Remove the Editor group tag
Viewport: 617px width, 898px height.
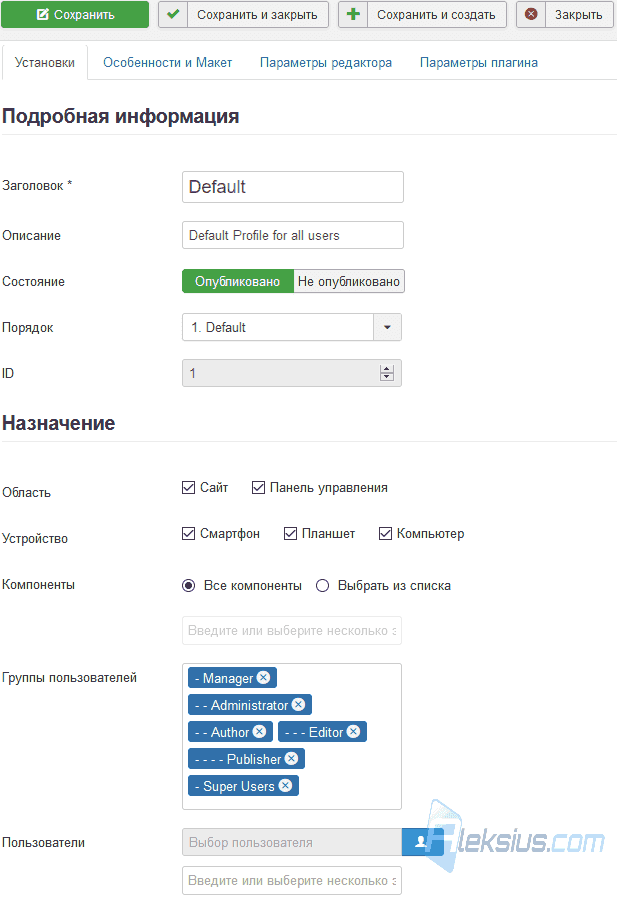pos(353,731)
